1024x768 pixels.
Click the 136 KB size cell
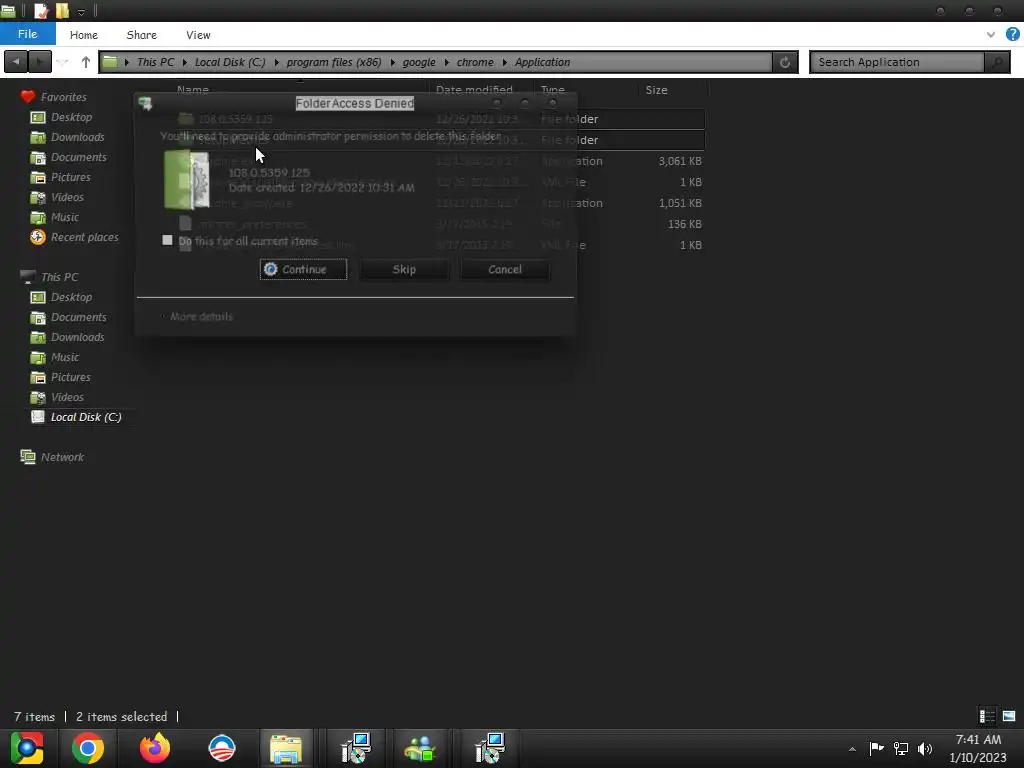[684, 224]
